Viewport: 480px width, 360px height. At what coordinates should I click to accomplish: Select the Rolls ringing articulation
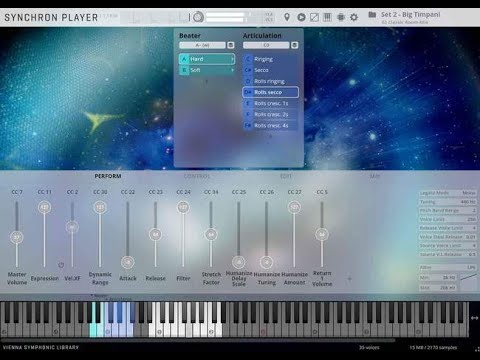[x=270, y=81]
